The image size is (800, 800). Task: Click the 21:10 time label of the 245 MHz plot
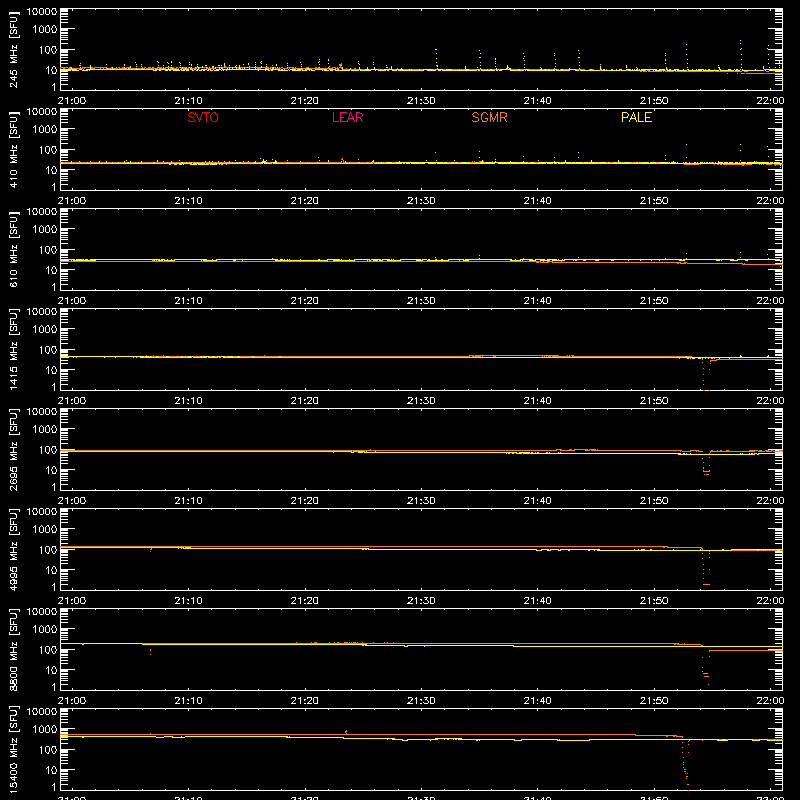pos(188,101)
